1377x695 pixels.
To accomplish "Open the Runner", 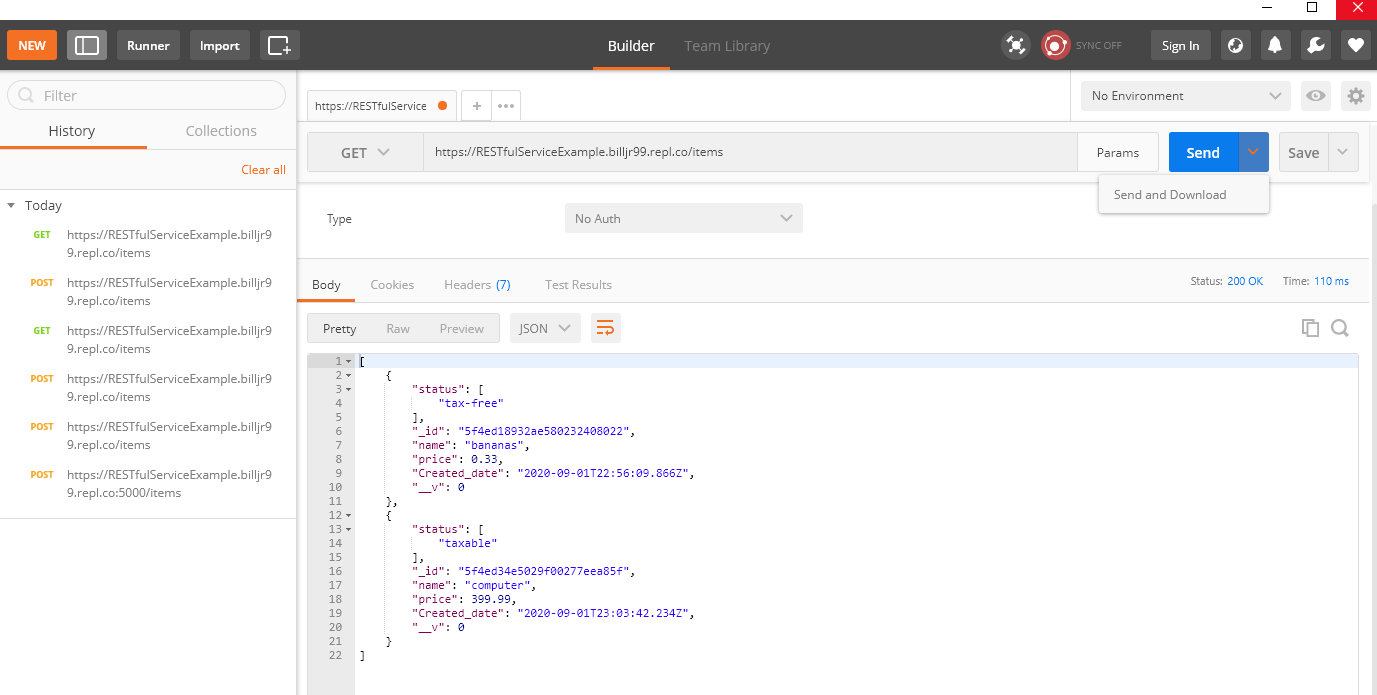I will pos(148,45).
